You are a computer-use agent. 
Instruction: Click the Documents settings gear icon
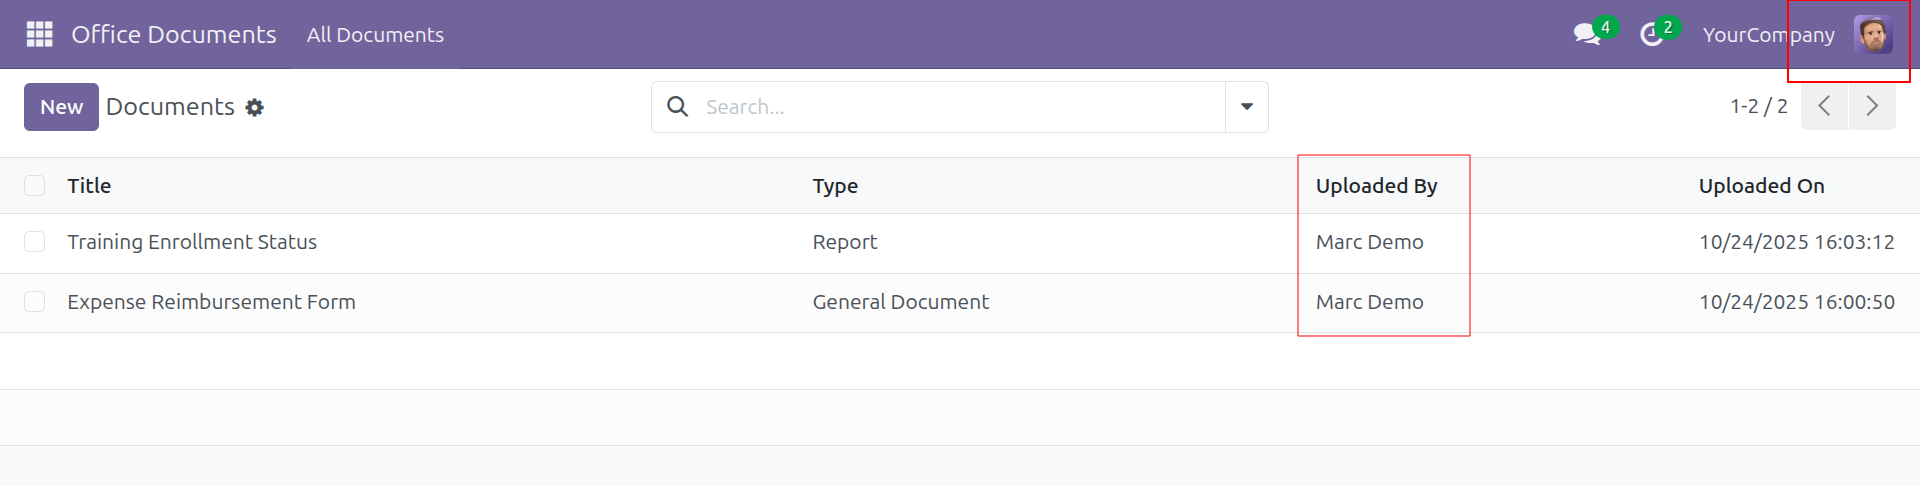point(255,107)
